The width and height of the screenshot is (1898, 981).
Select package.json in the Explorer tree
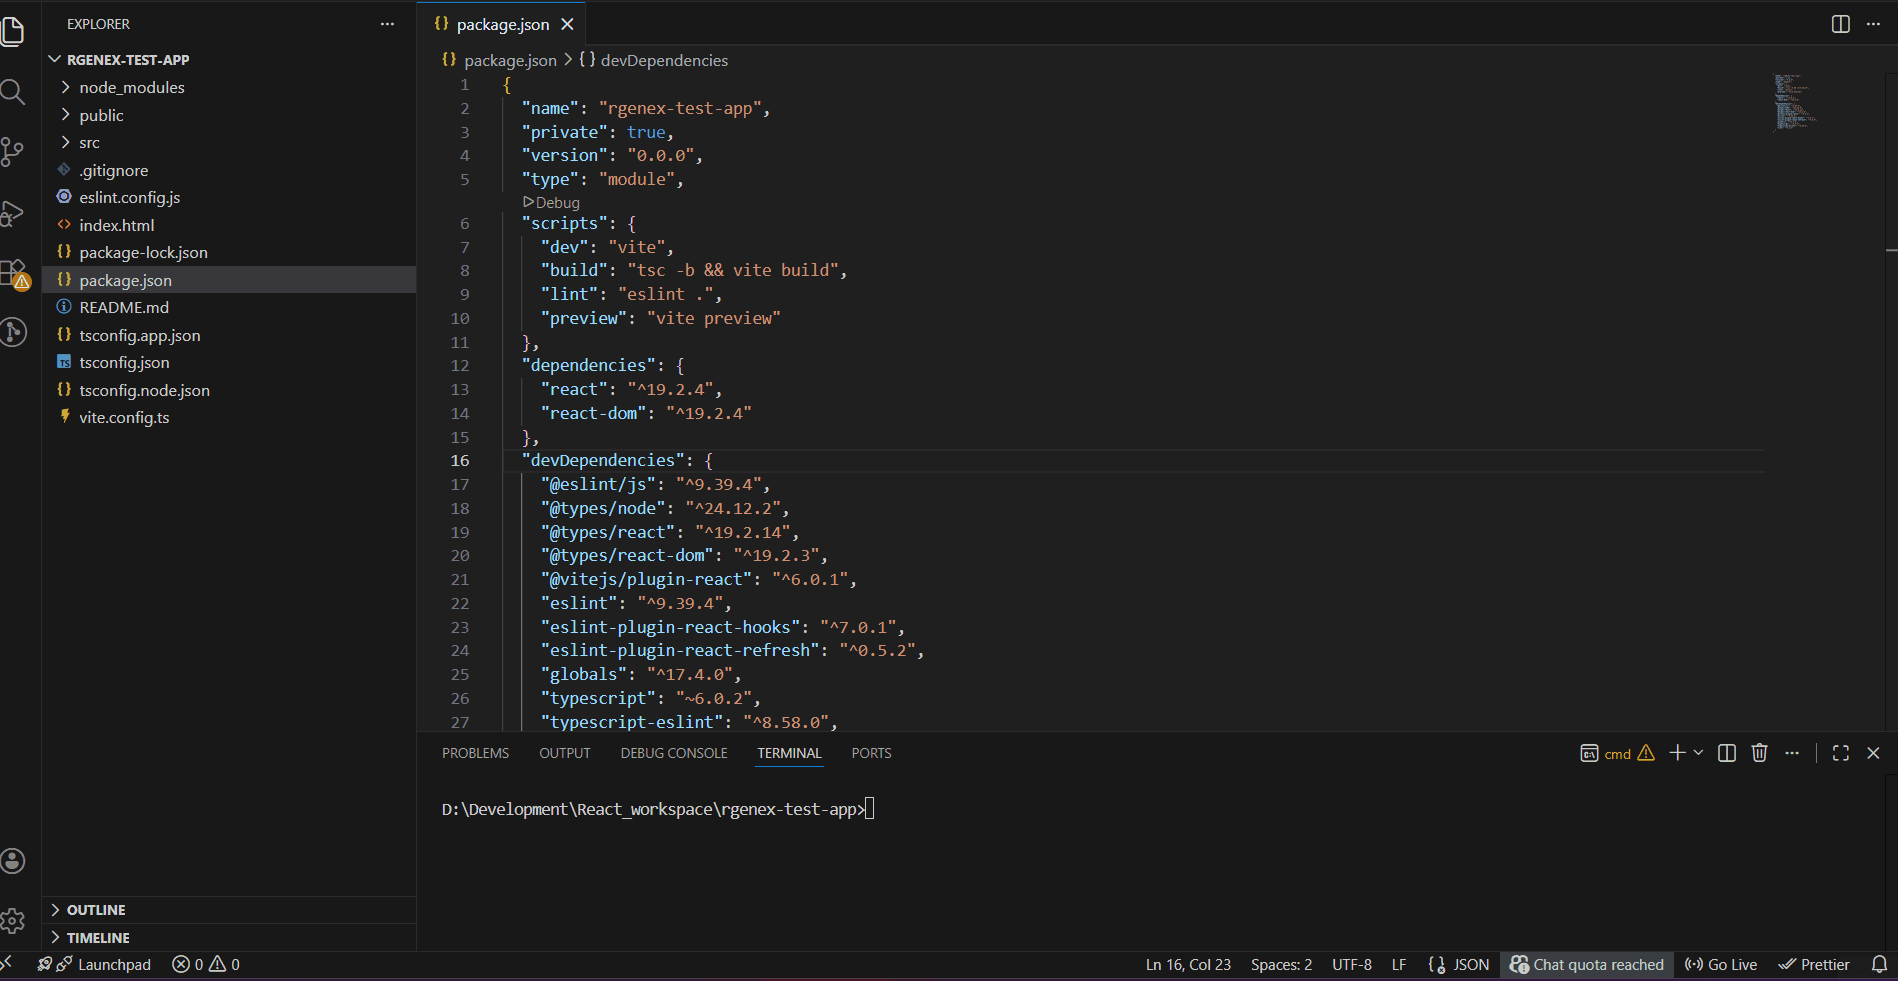point(229,280)
